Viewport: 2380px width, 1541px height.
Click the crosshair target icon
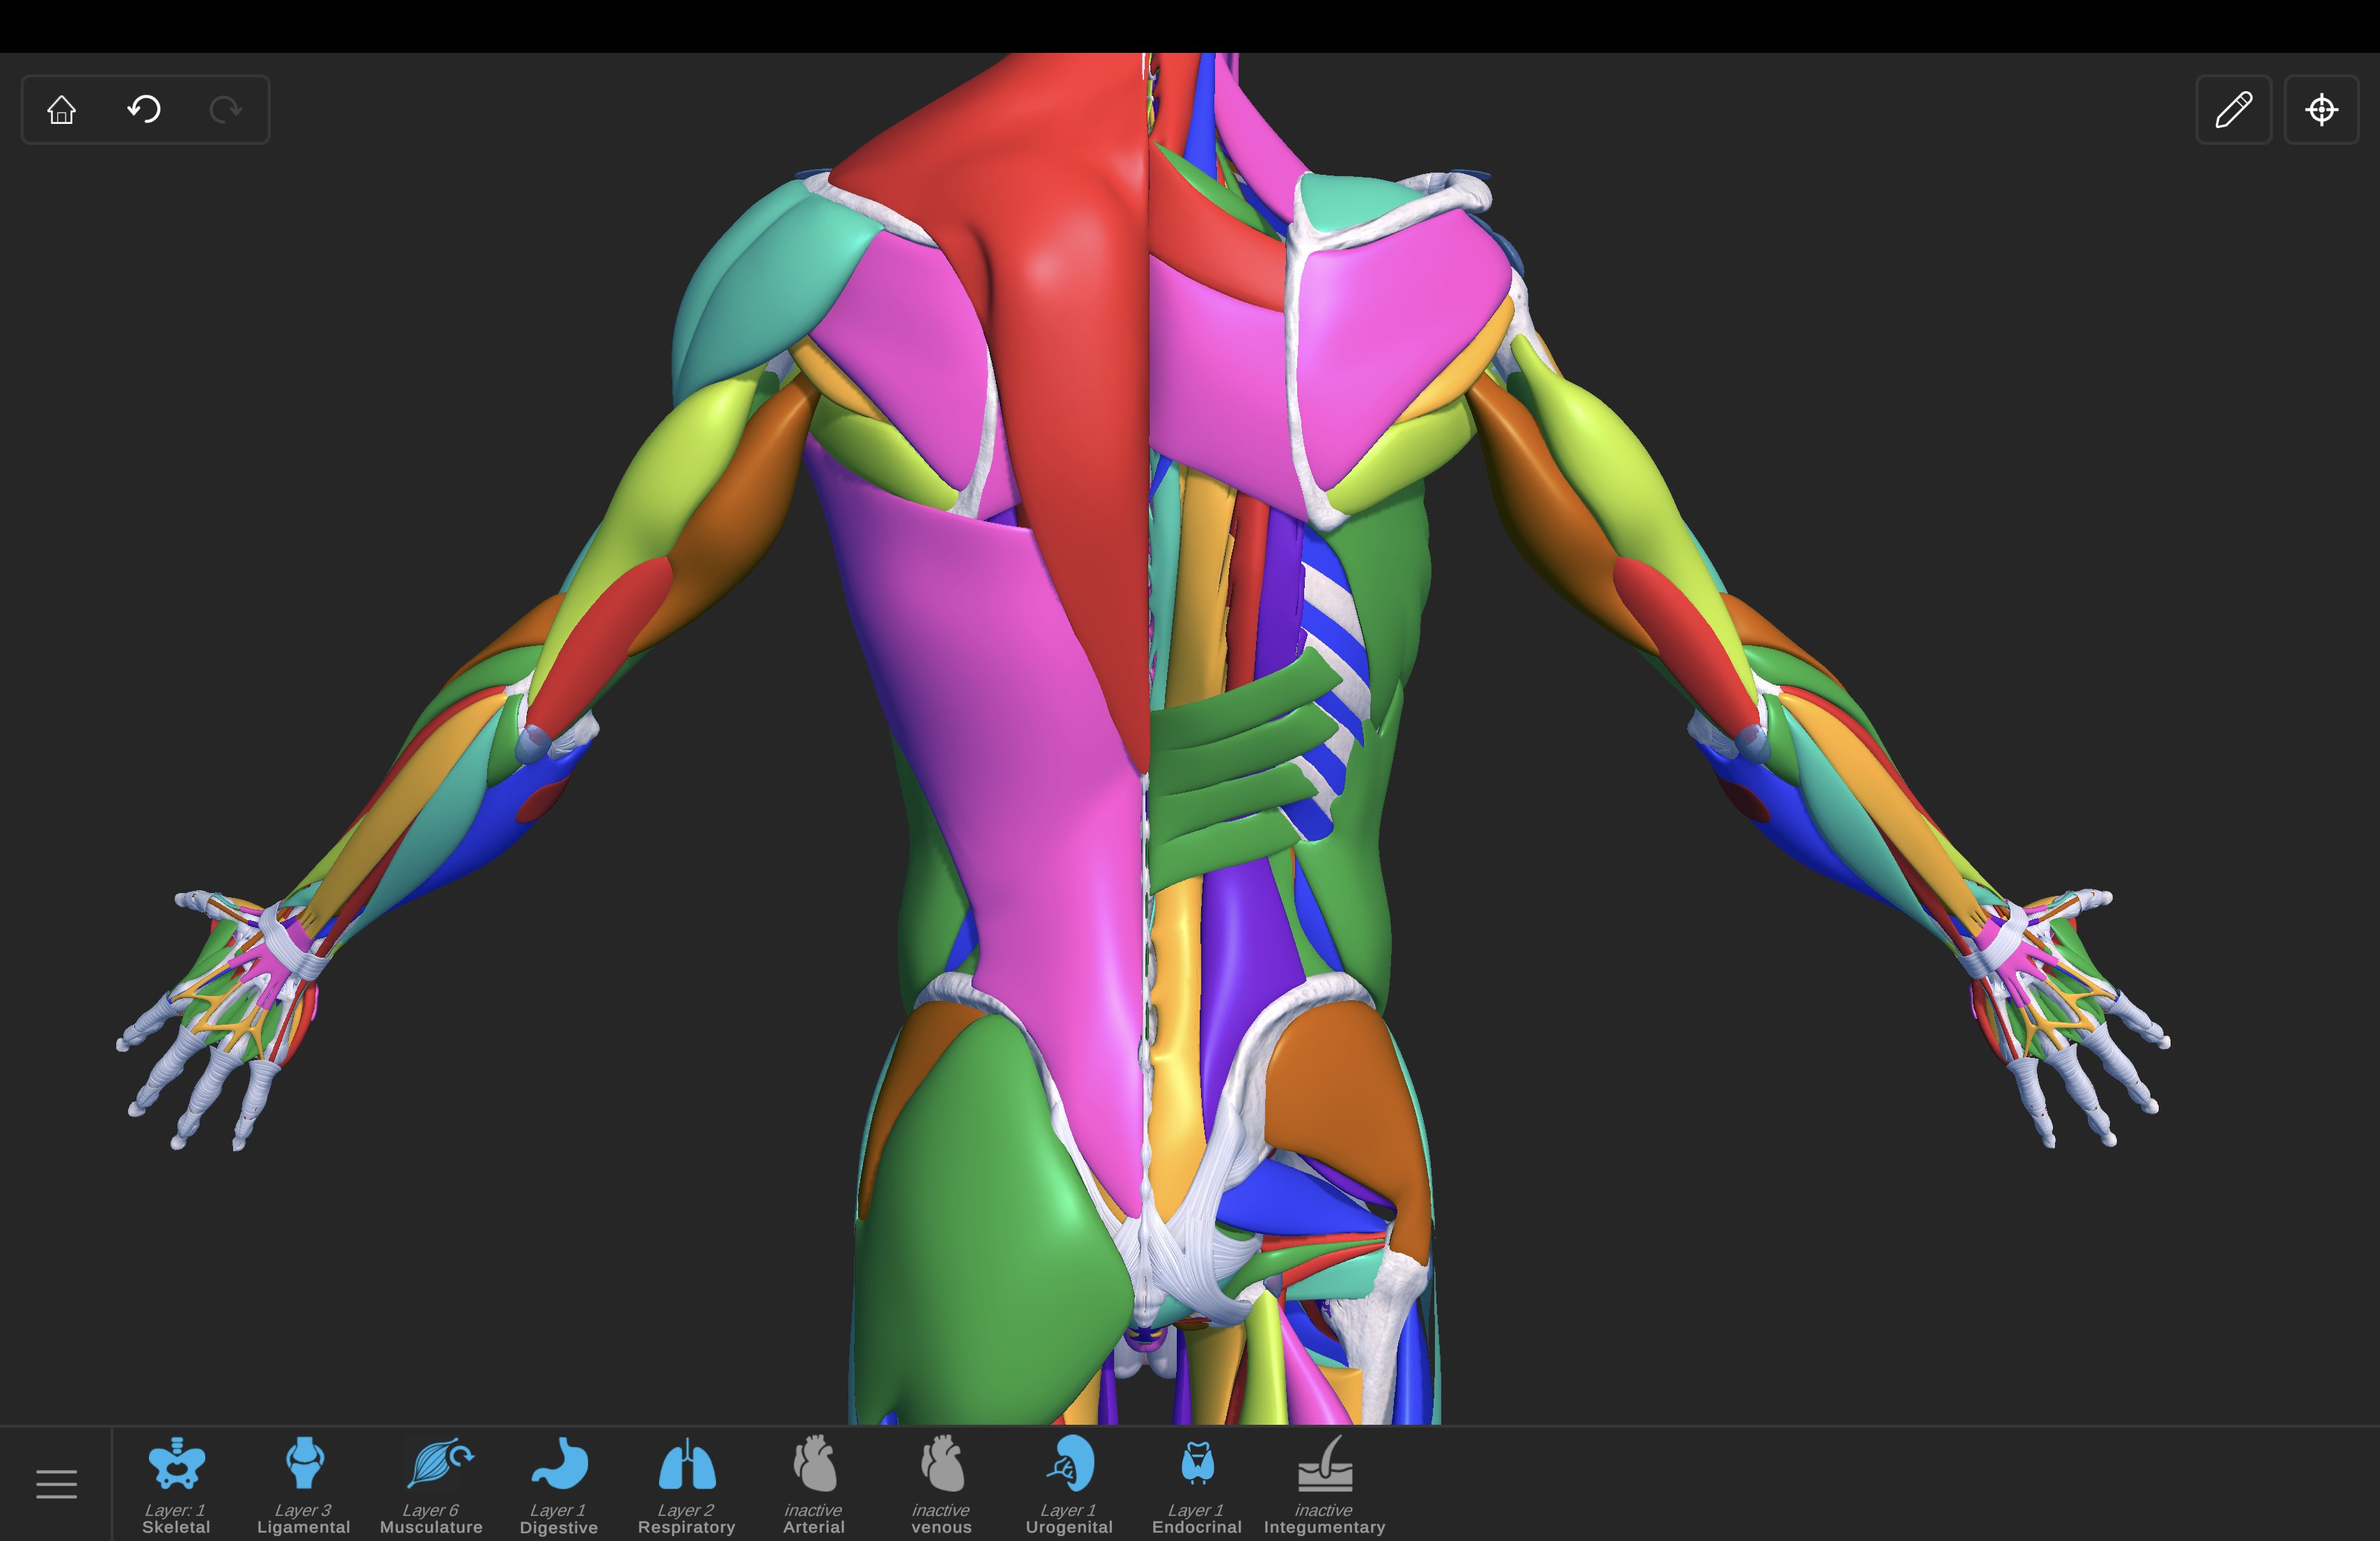(x=2321, y=109)
